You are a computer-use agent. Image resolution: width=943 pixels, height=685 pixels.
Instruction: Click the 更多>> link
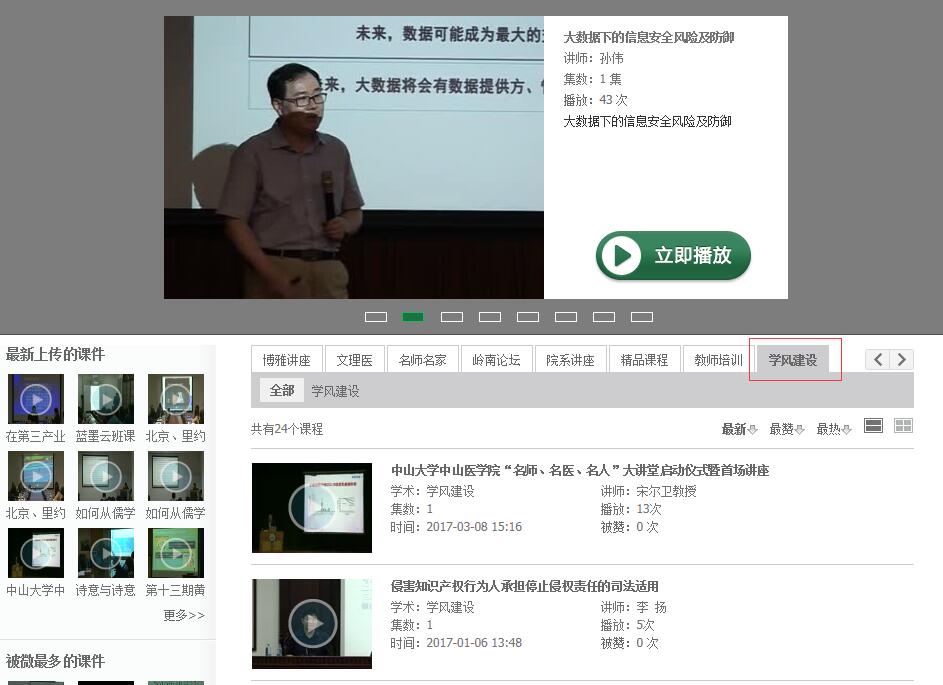point(184,615)
